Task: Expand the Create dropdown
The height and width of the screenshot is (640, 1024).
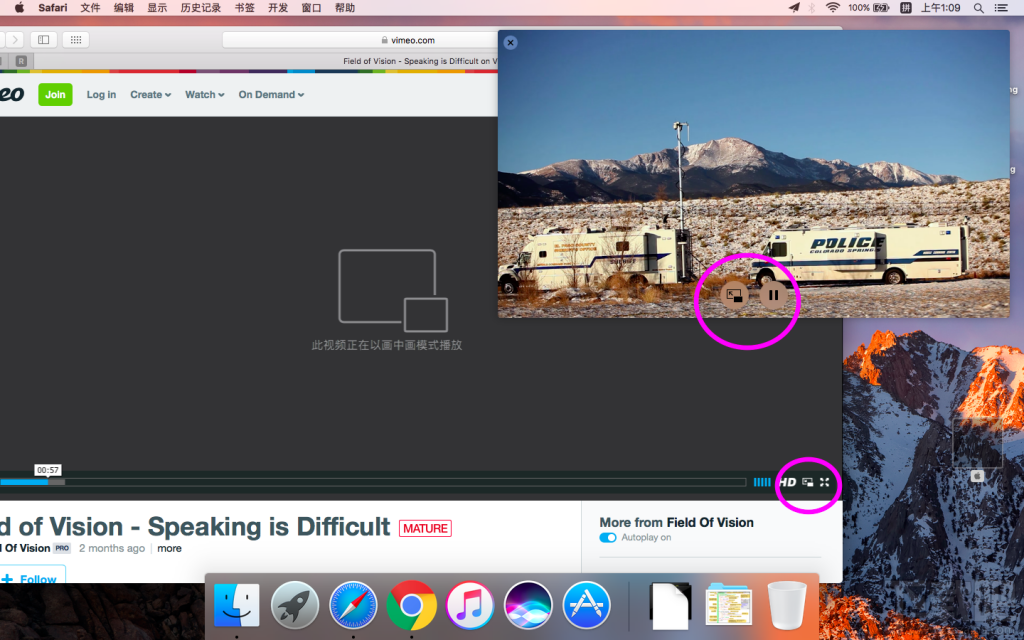Action: pyautogui.click(x=149, y=94)
